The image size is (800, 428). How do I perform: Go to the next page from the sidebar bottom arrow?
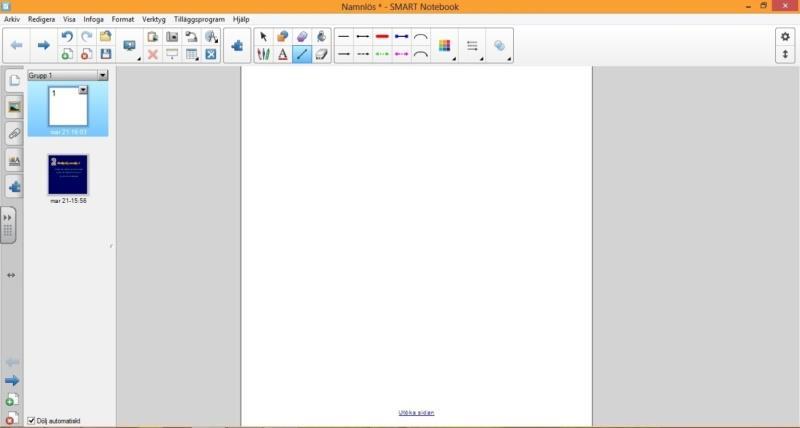pyautogui.click(x=12, y=381)
